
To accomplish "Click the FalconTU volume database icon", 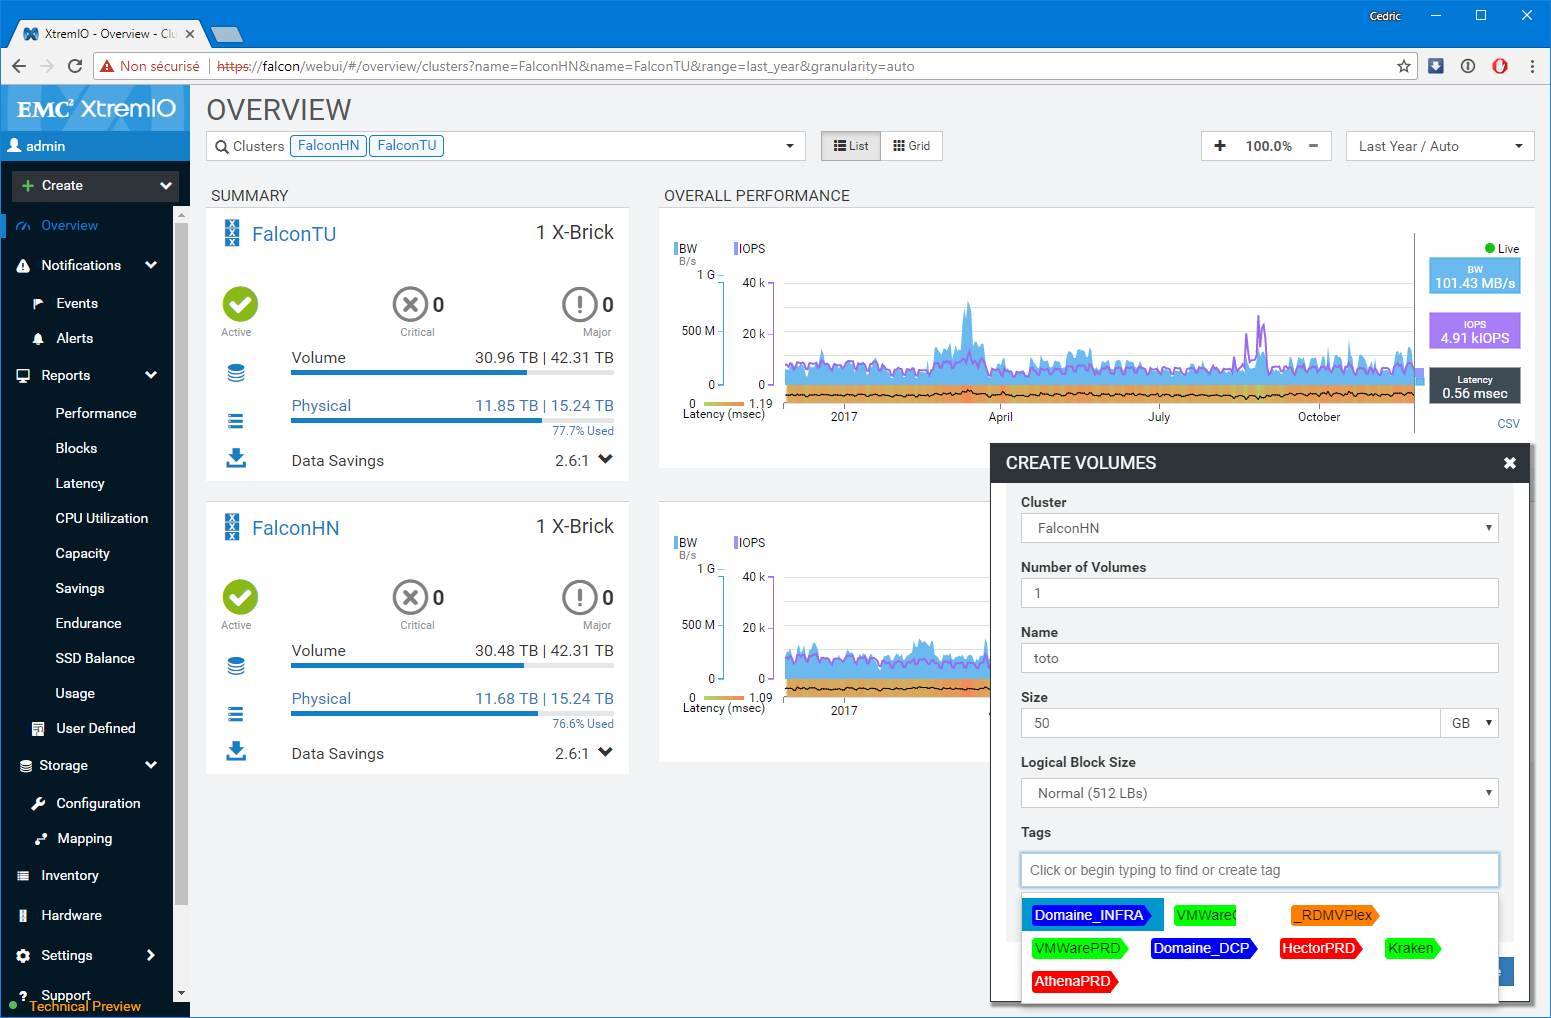I will point(236,373).
